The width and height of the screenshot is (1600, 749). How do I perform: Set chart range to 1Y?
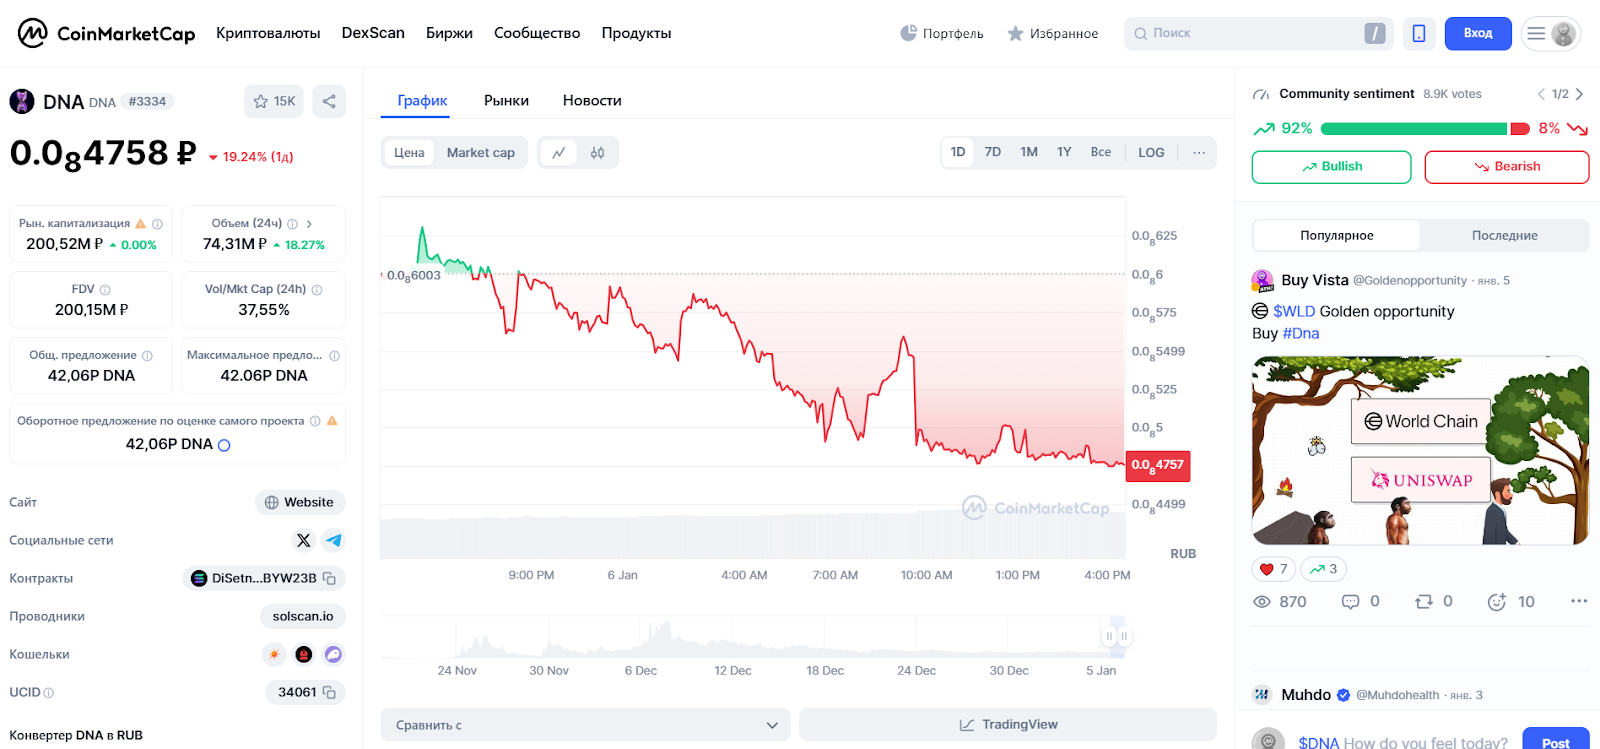1064,152
